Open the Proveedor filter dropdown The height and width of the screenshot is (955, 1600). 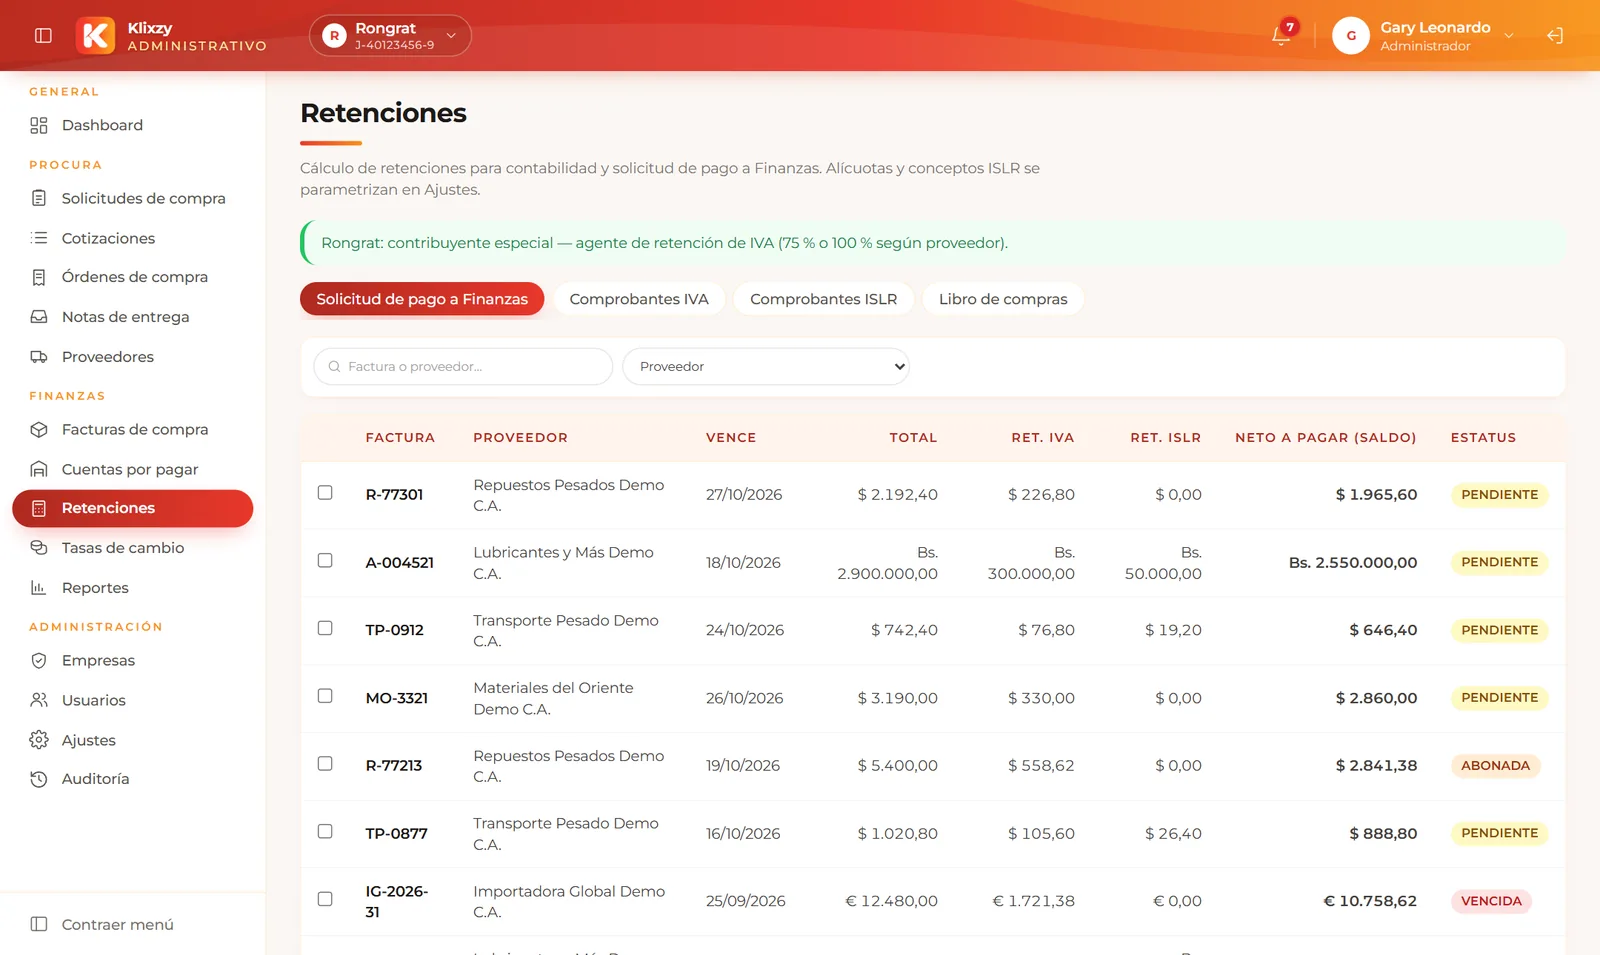tap(766, 367)
